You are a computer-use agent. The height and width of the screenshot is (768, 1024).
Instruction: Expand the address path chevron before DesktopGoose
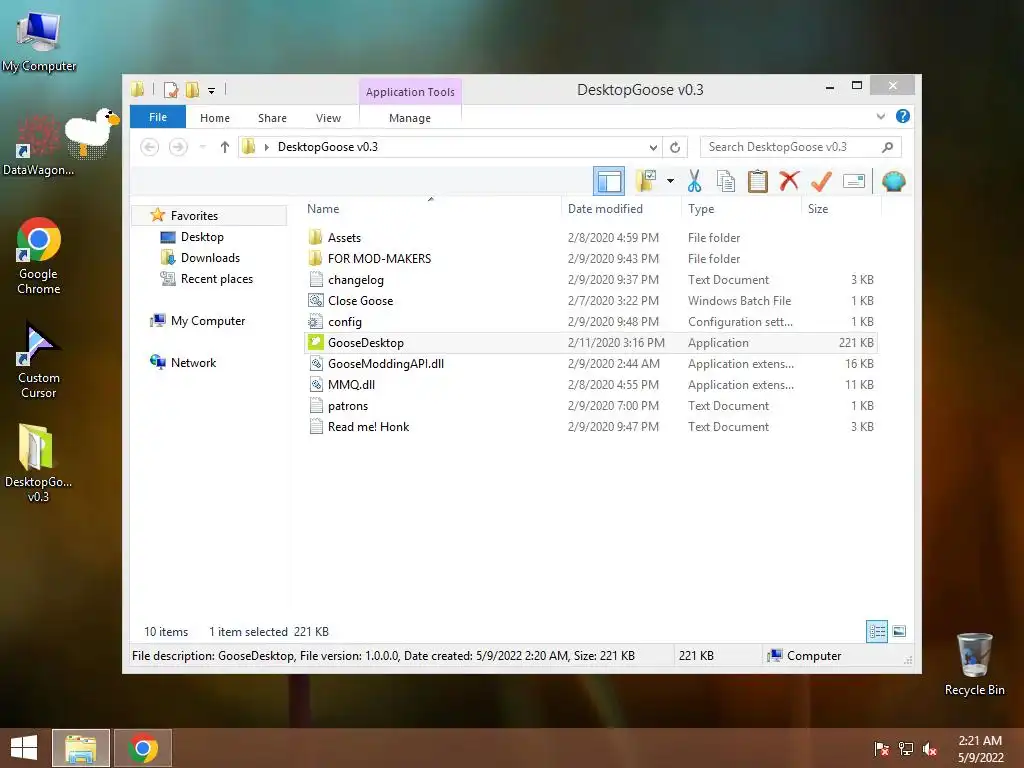[x=266, y=147]
